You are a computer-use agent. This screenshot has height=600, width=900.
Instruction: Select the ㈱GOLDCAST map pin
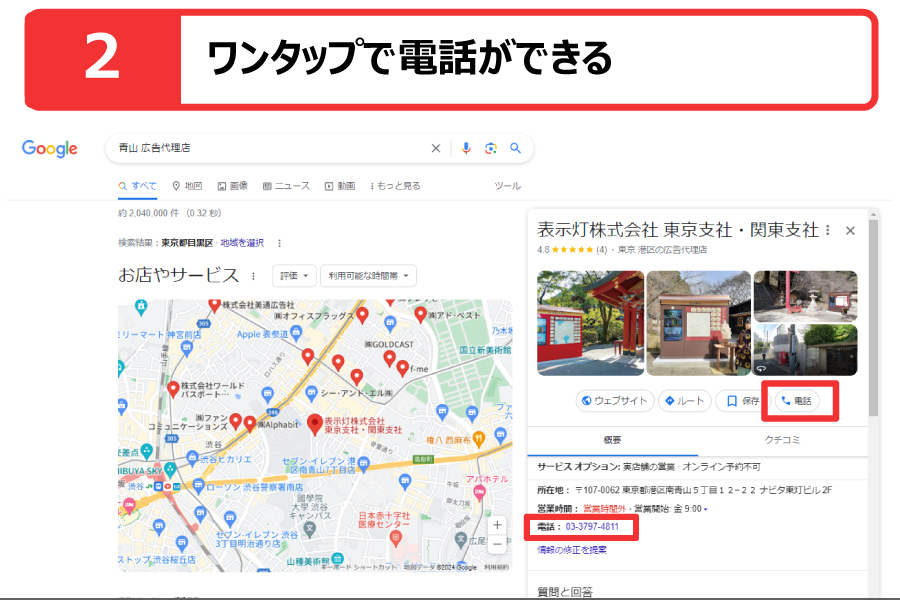point(389,358)
